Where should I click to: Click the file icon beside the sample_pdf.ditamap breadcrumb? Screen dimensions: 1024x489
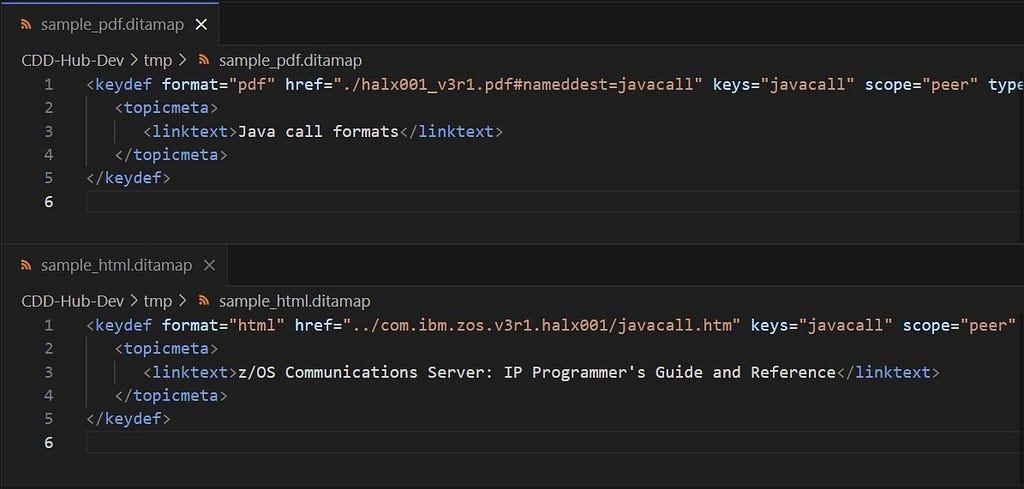tap(204, 61)
